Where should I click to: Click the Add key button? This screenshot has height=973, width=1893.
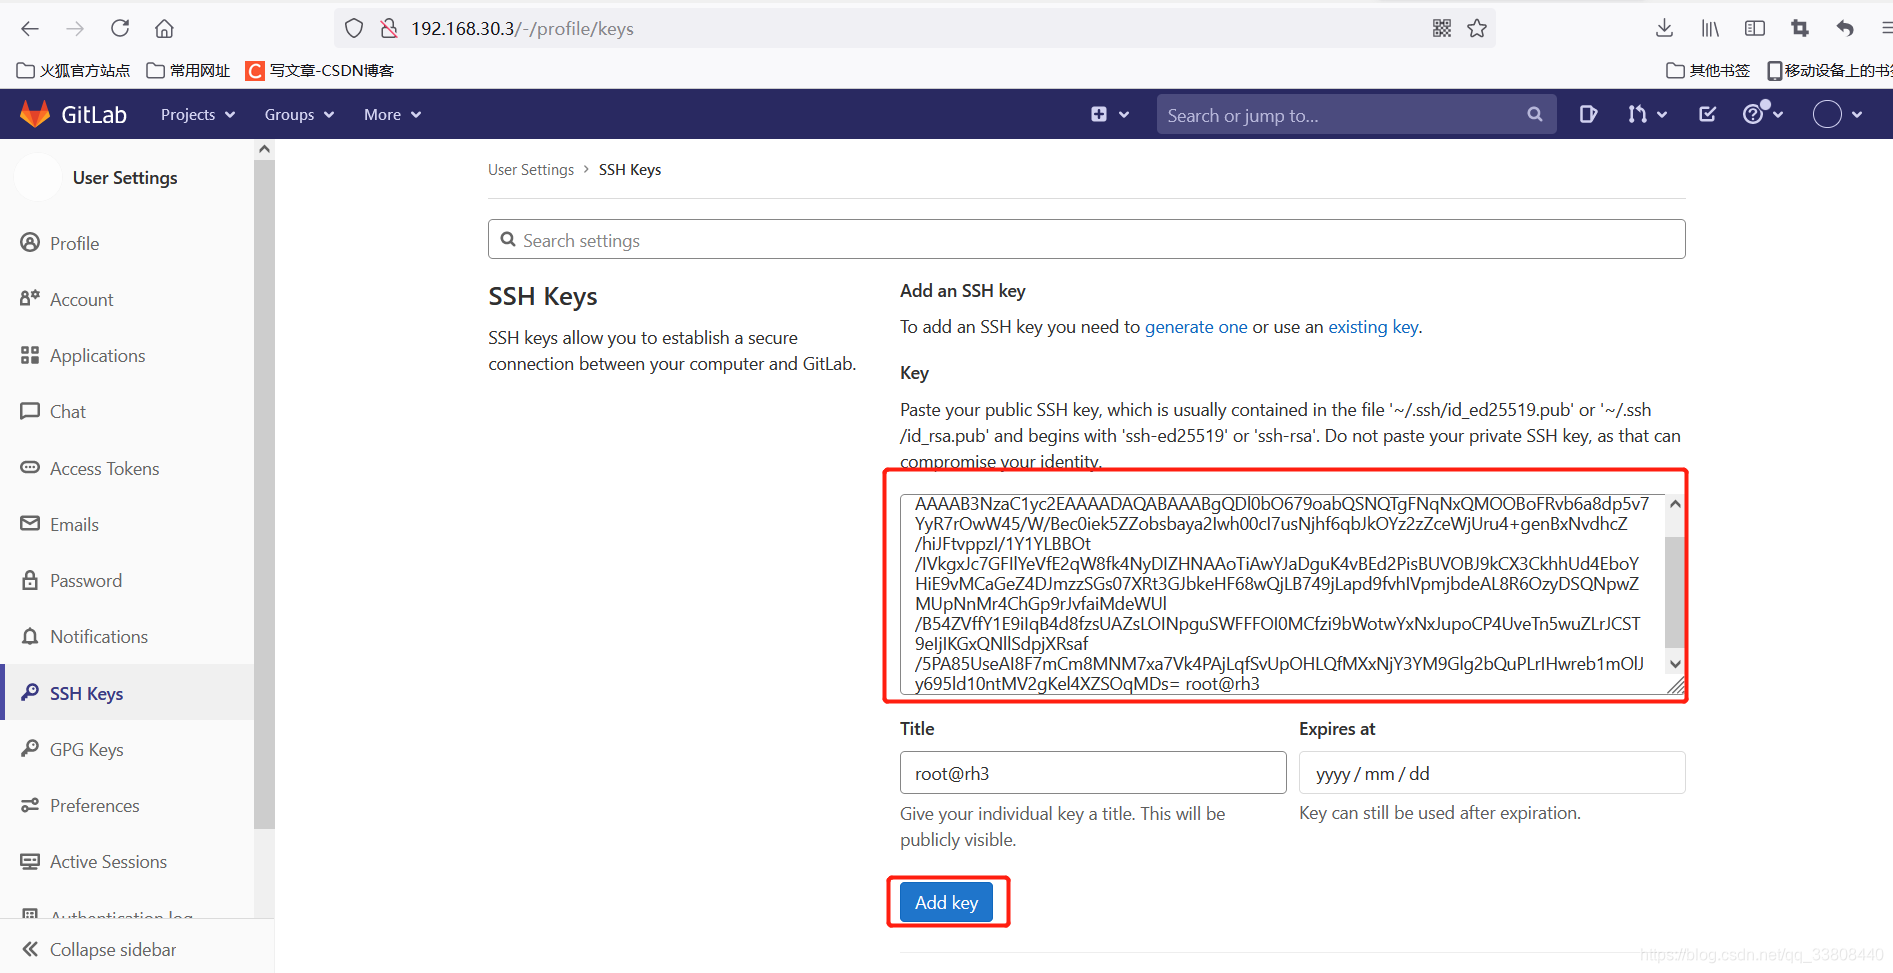(946, 902)
